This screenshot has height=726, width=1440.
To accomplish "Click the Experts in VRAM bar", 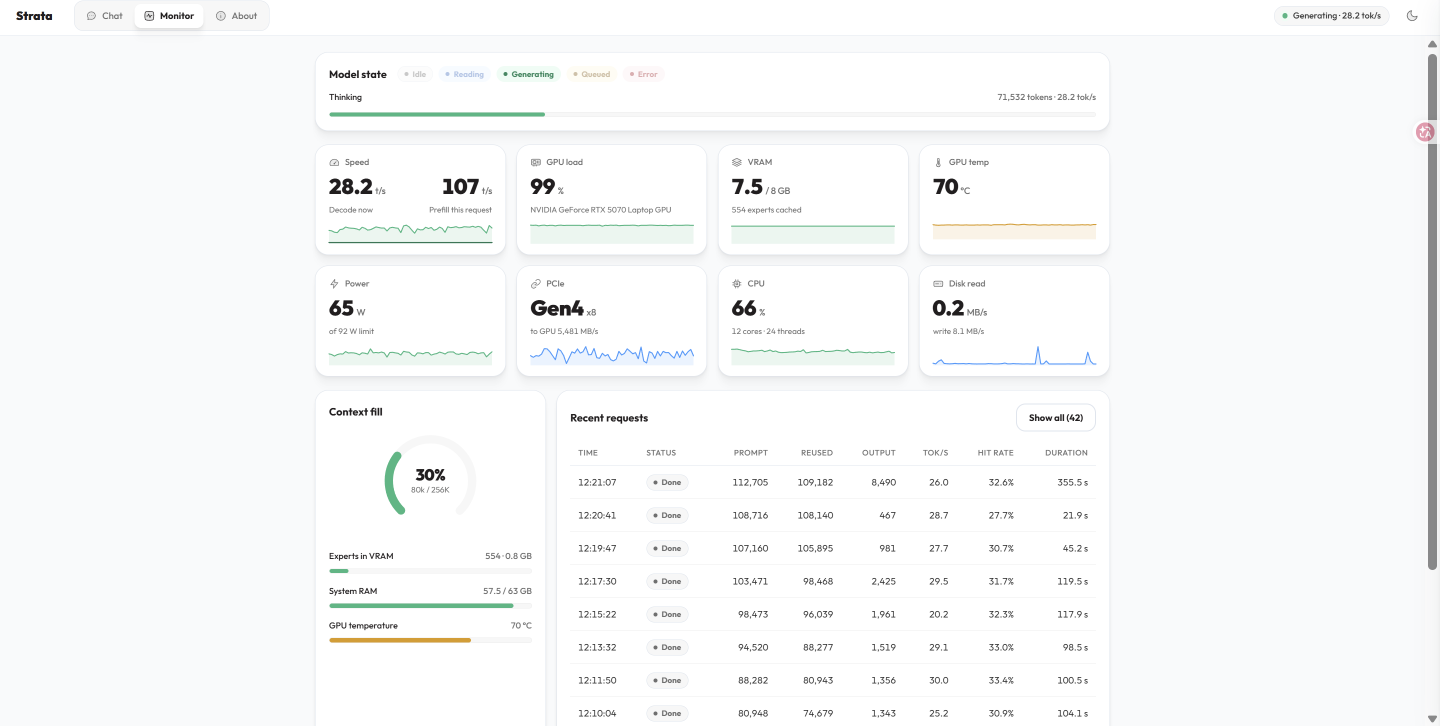I will [430, 571].
